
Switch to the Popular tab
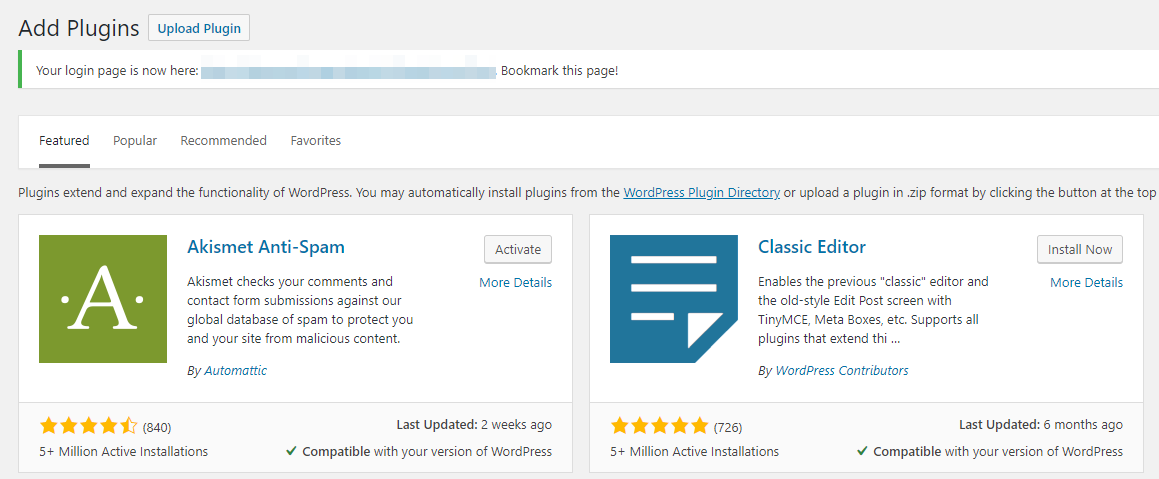pyautogui.click(x=135, y=140)
